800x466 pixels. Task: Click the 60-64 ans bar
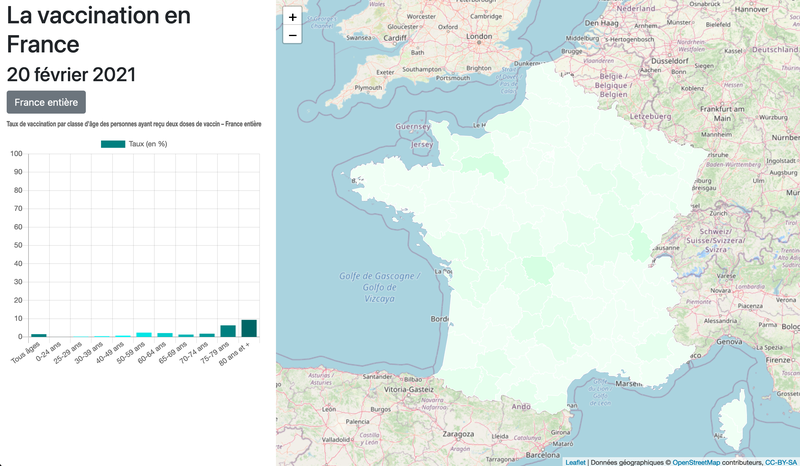tap(165, 334)
